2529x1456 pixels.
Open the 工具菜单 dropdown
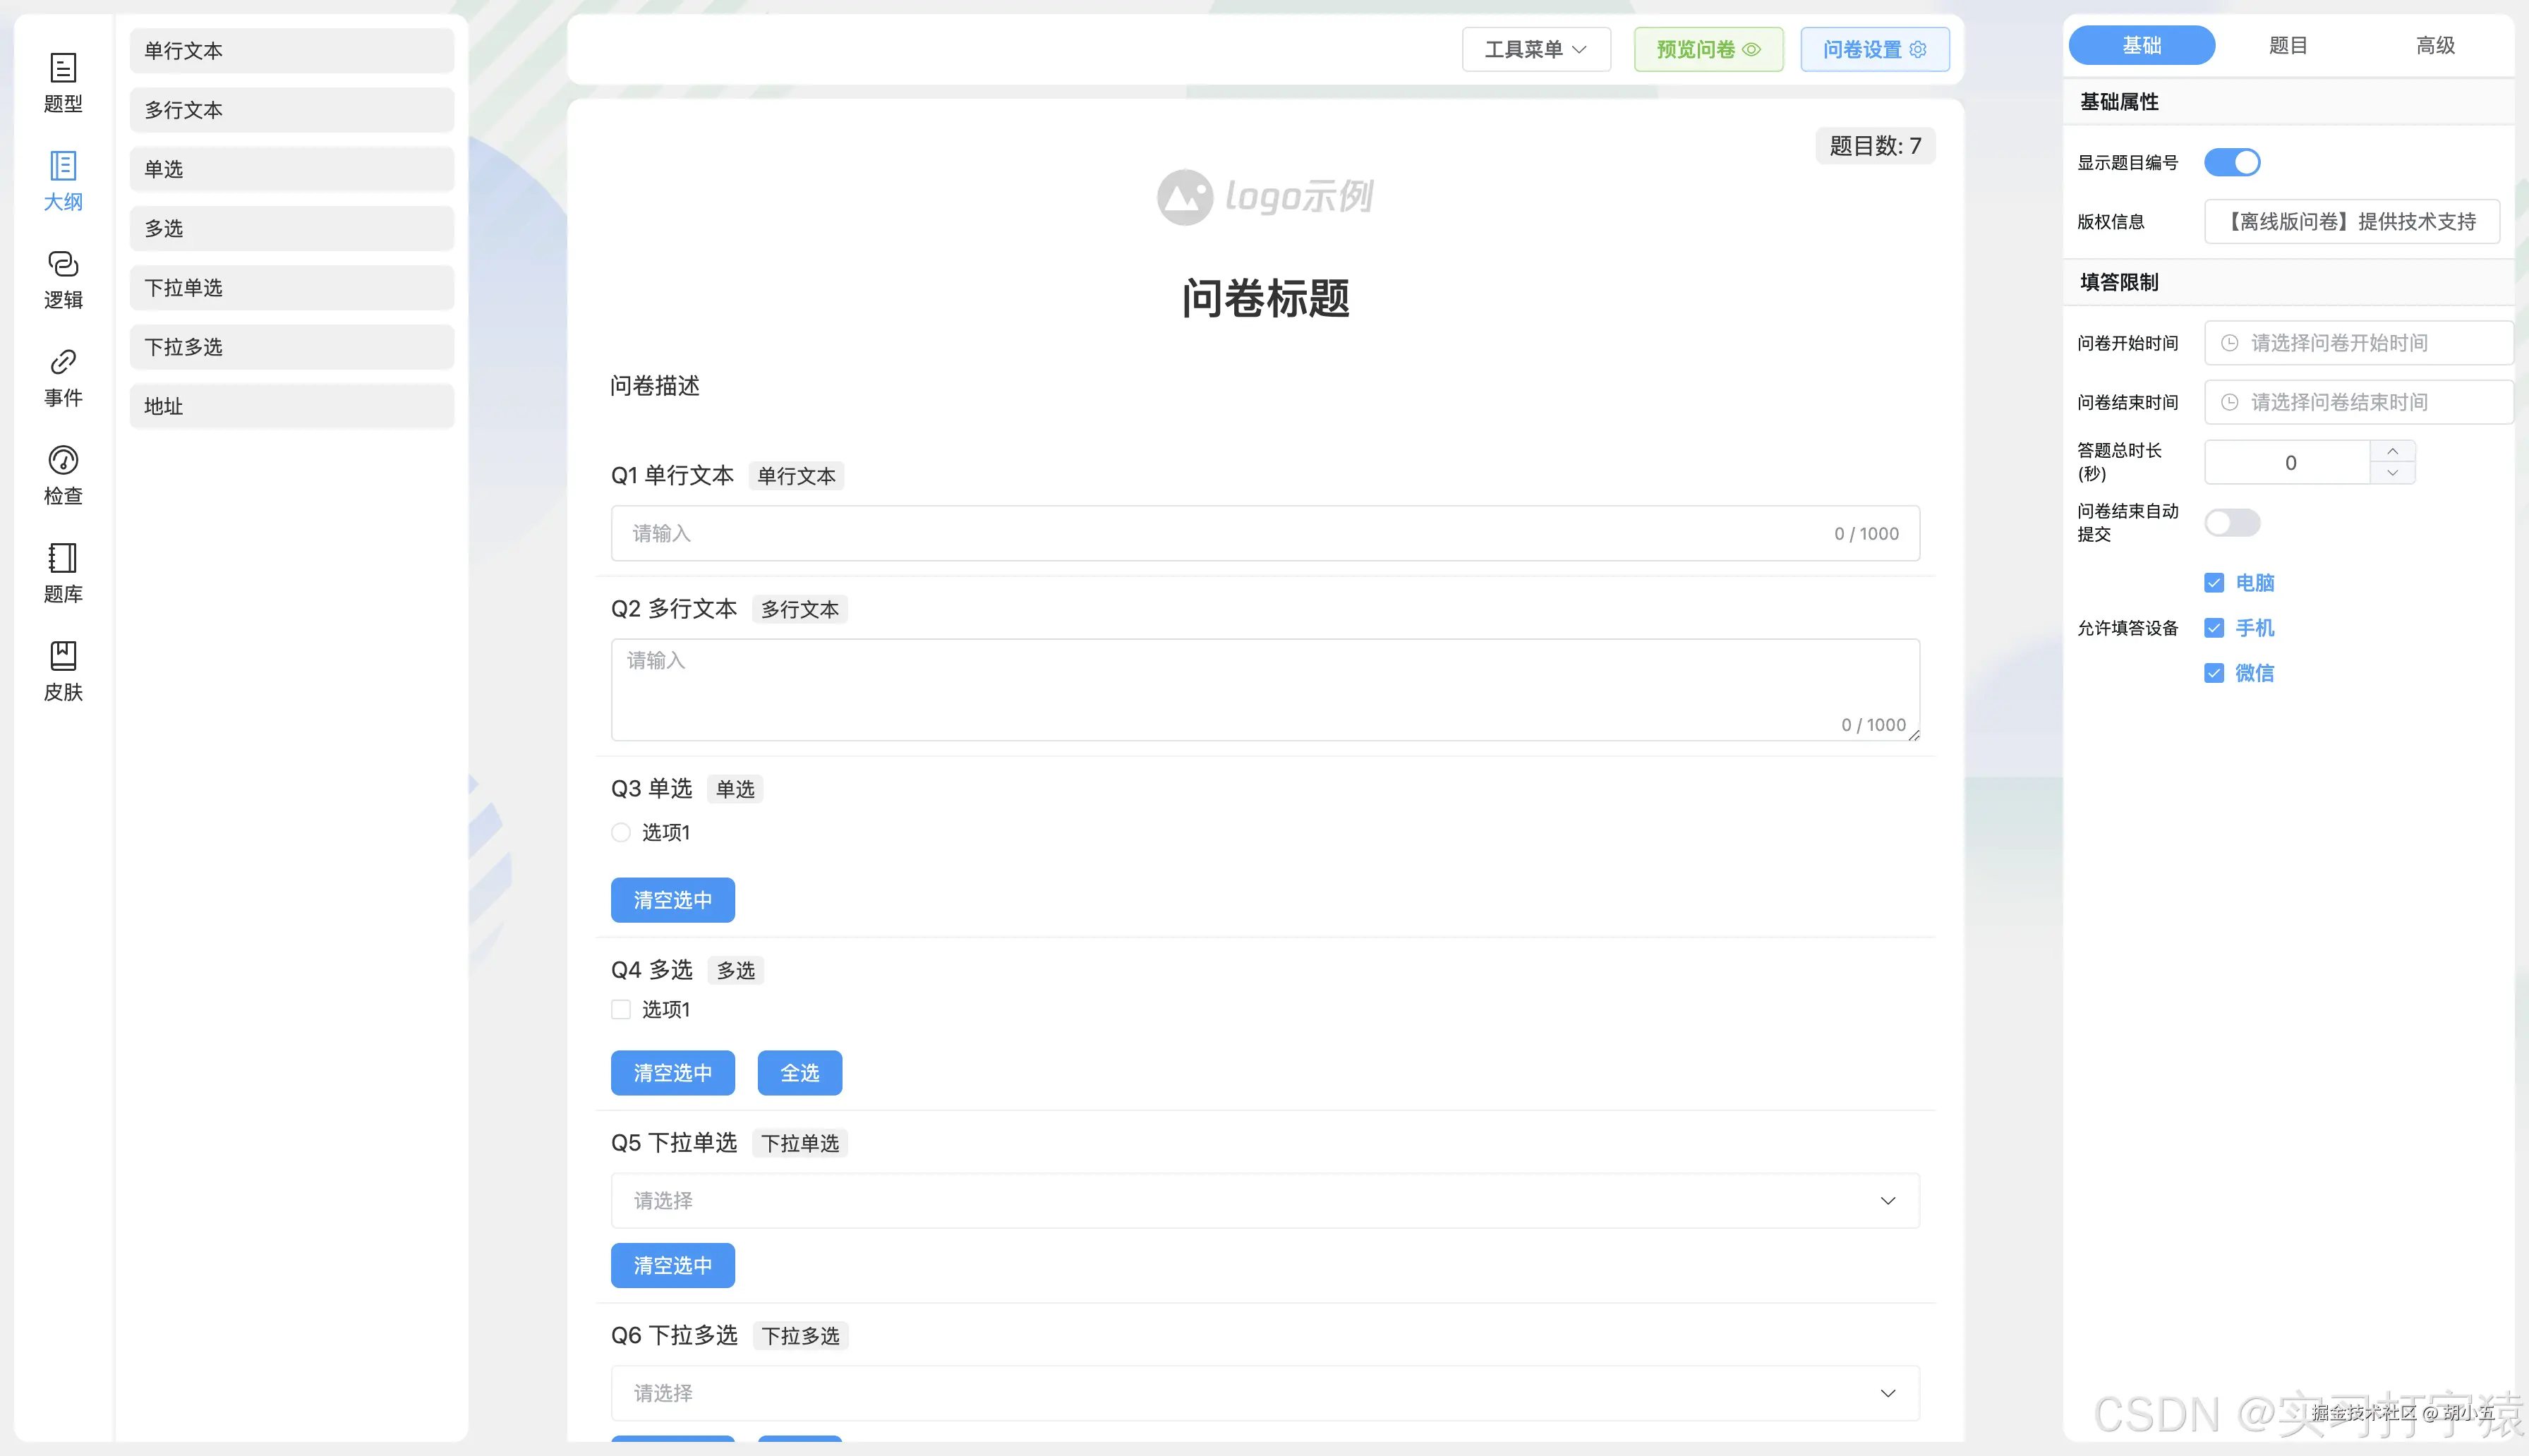click(1535, 48)
